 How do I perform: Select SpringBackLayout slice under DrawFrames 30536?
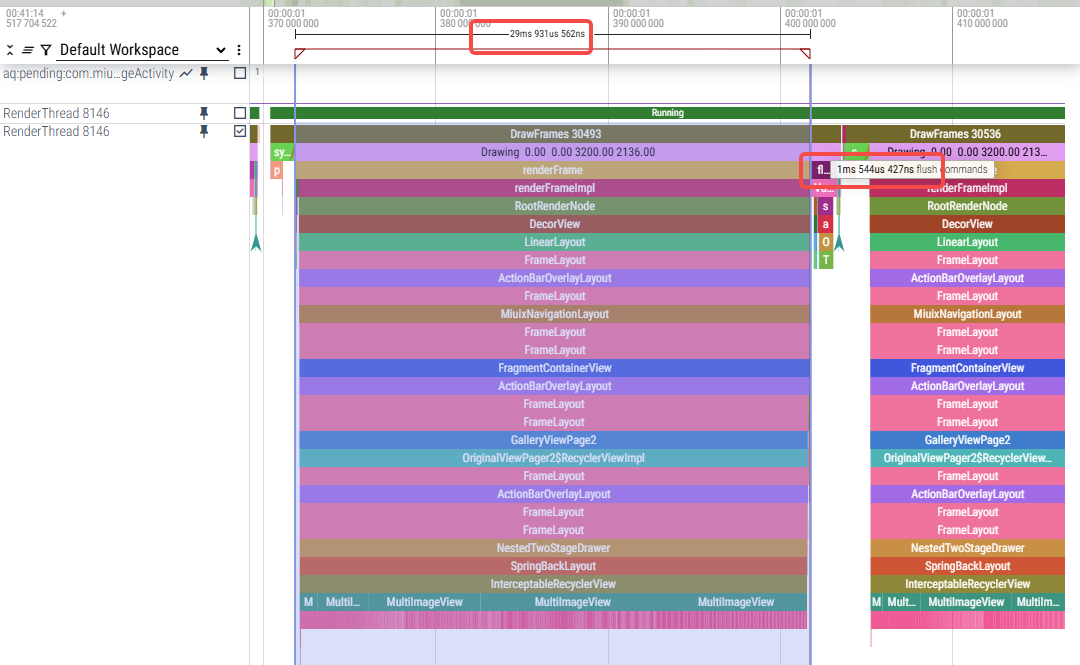[x=967, y=565]
